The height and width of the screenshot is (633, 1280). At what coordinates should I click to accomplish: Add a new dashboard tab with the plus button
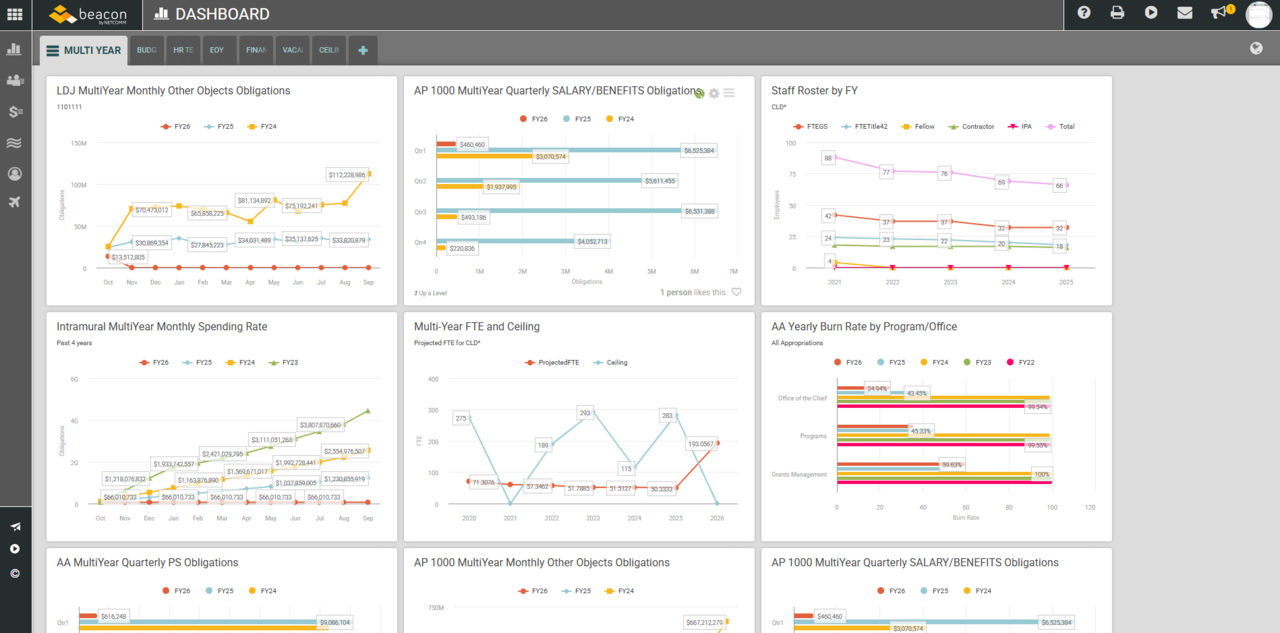pos(362,49)
